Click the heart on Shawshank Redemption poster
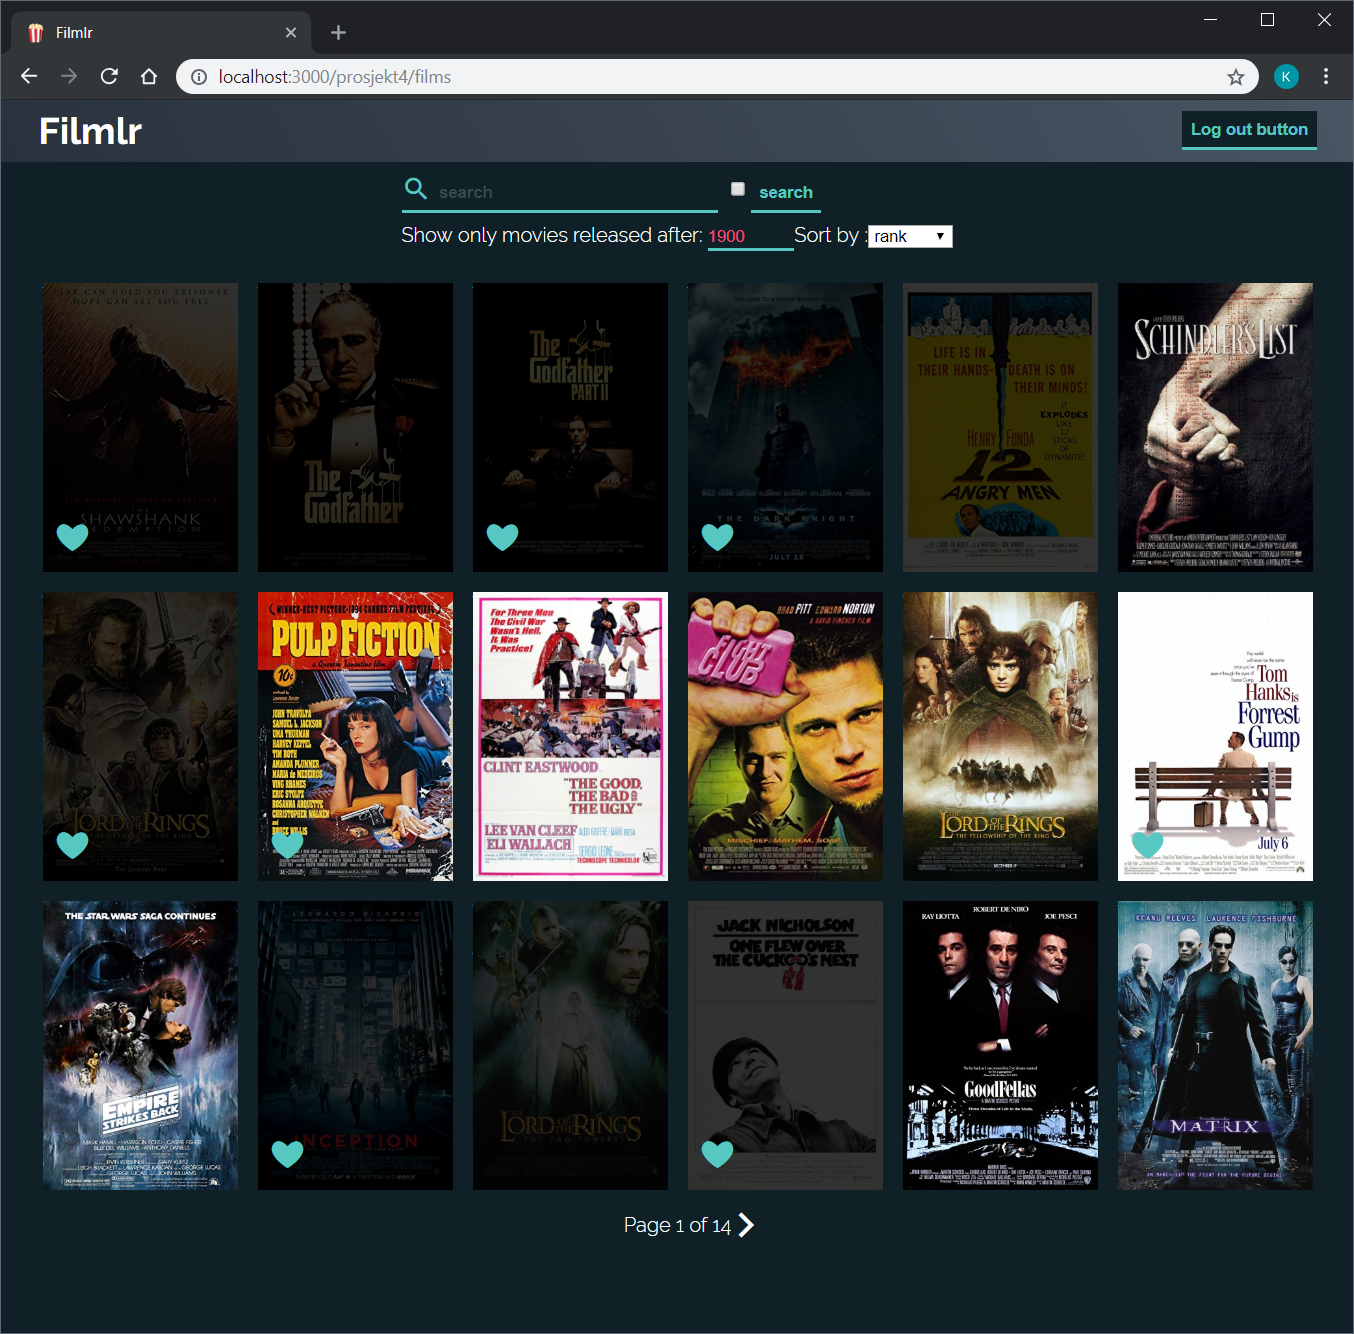The height and width of the screenshot is (1334, 1354). tap(72, 537)
